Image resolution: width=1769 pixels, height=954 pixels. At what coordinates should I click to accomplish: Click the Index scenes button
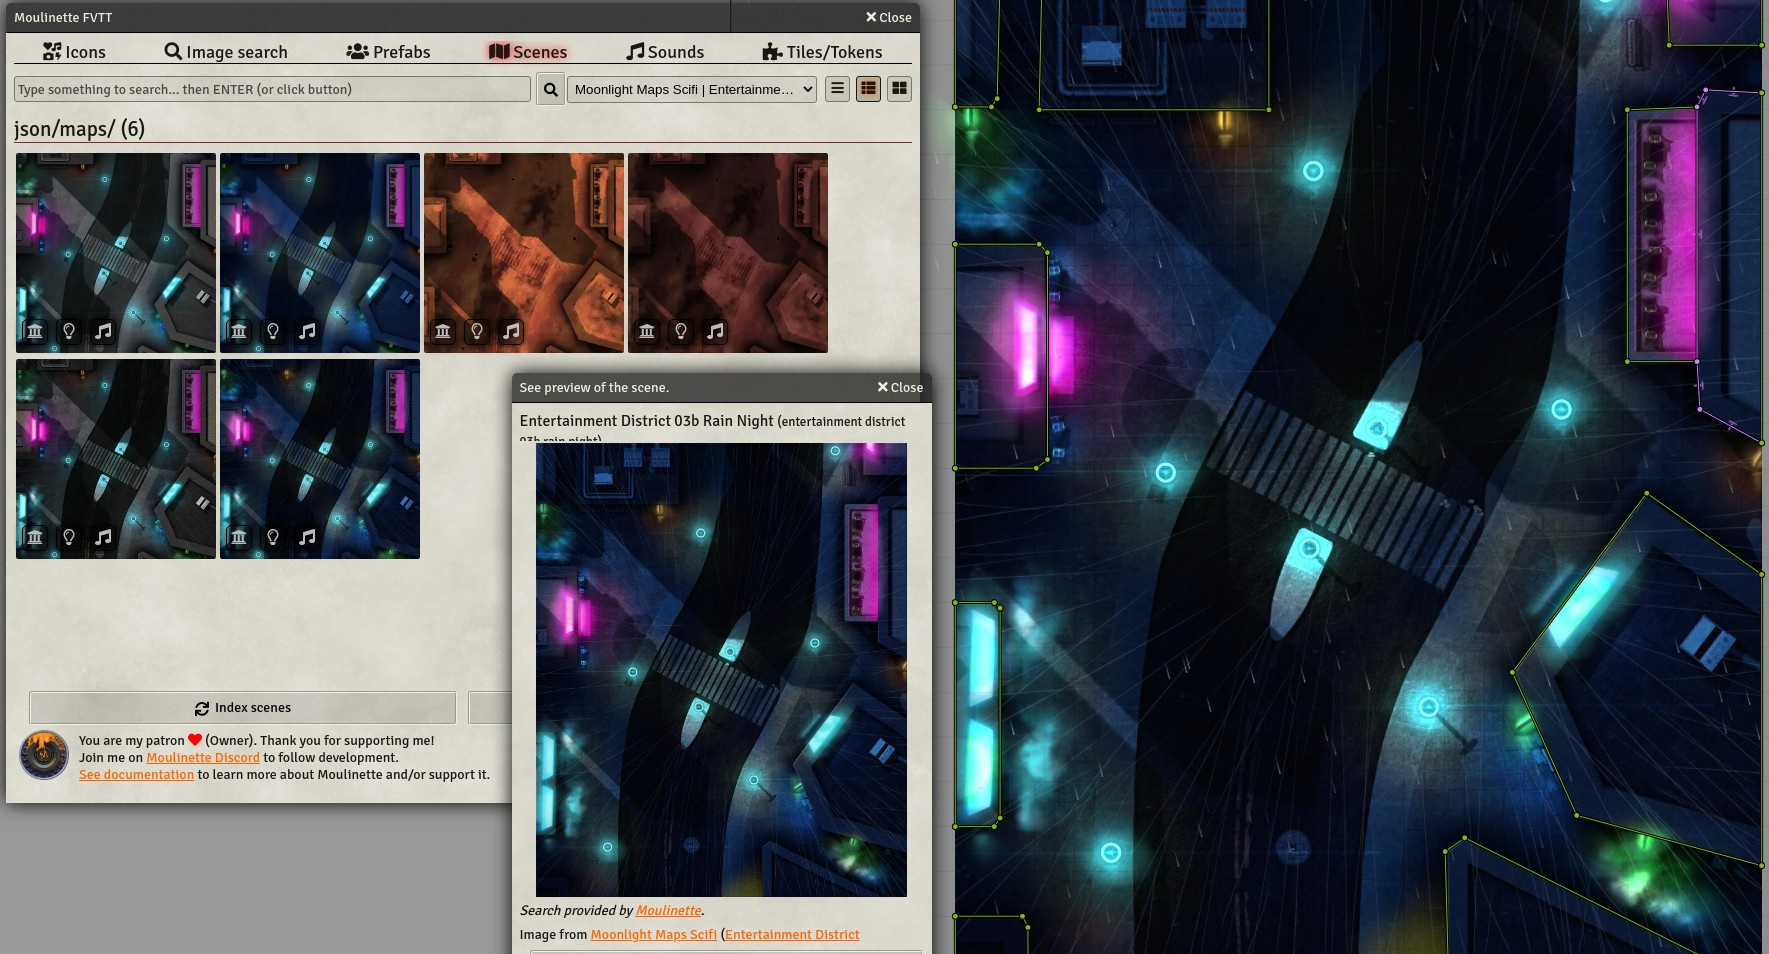tap(243, 708)
